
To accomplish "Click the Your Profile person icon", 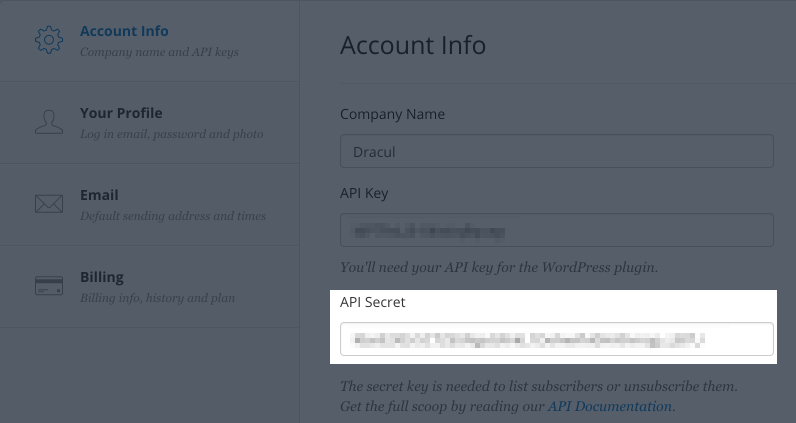I will point(49,122).
